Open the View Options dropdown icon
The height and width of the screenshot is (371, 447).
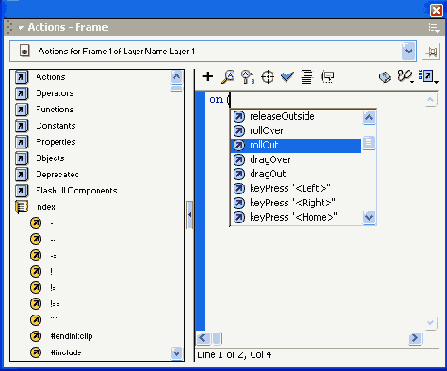coord(428,77)
